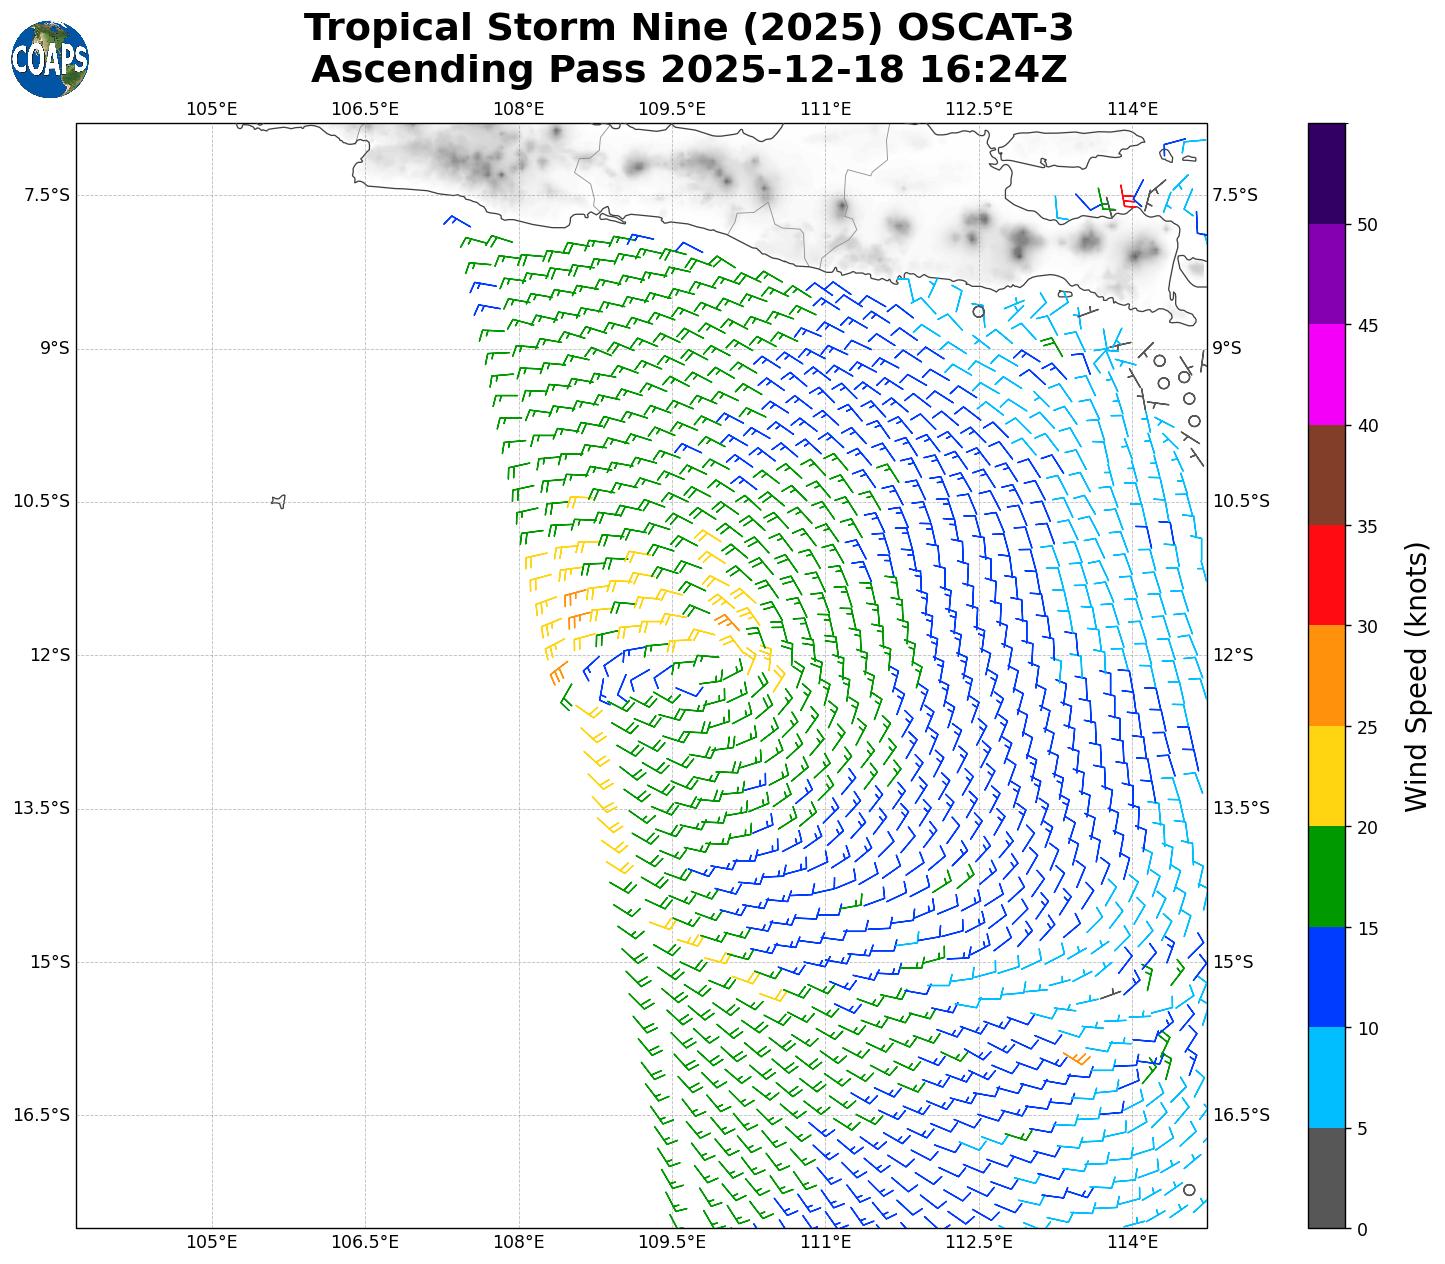Click the right axis 15°S latitude label
This screenshot has width=1445, height=1264.
pos(1233,962)
